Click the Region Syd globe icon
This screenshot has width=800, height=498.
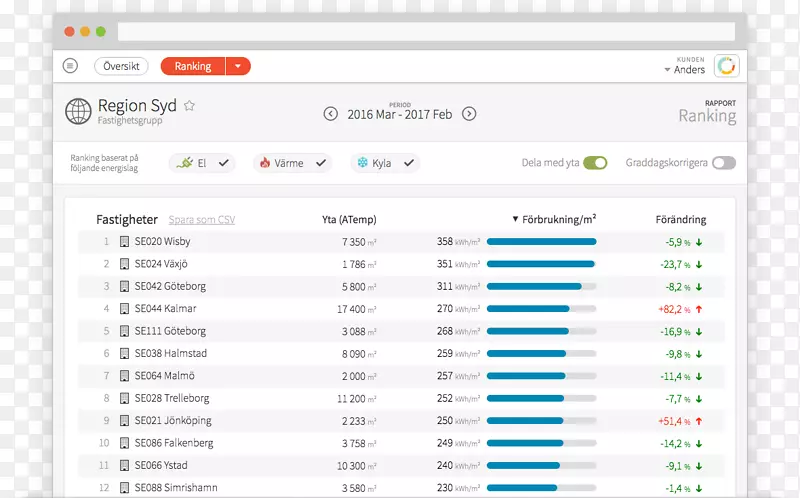point(78,111)
